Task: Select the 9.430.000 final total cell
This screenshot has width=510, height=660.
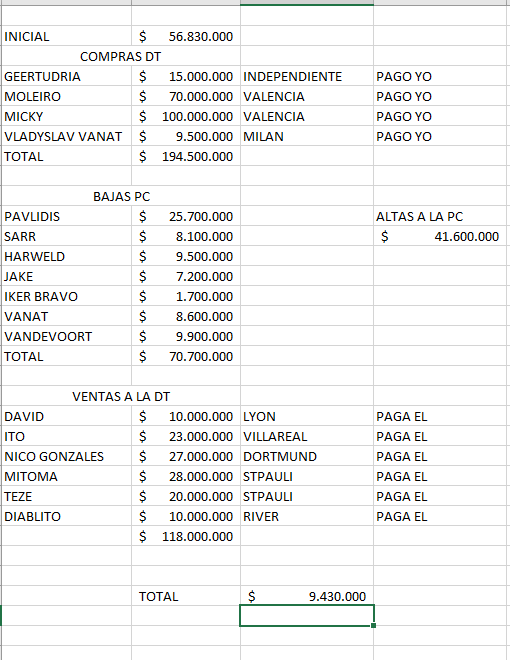Action: point(307,596)
